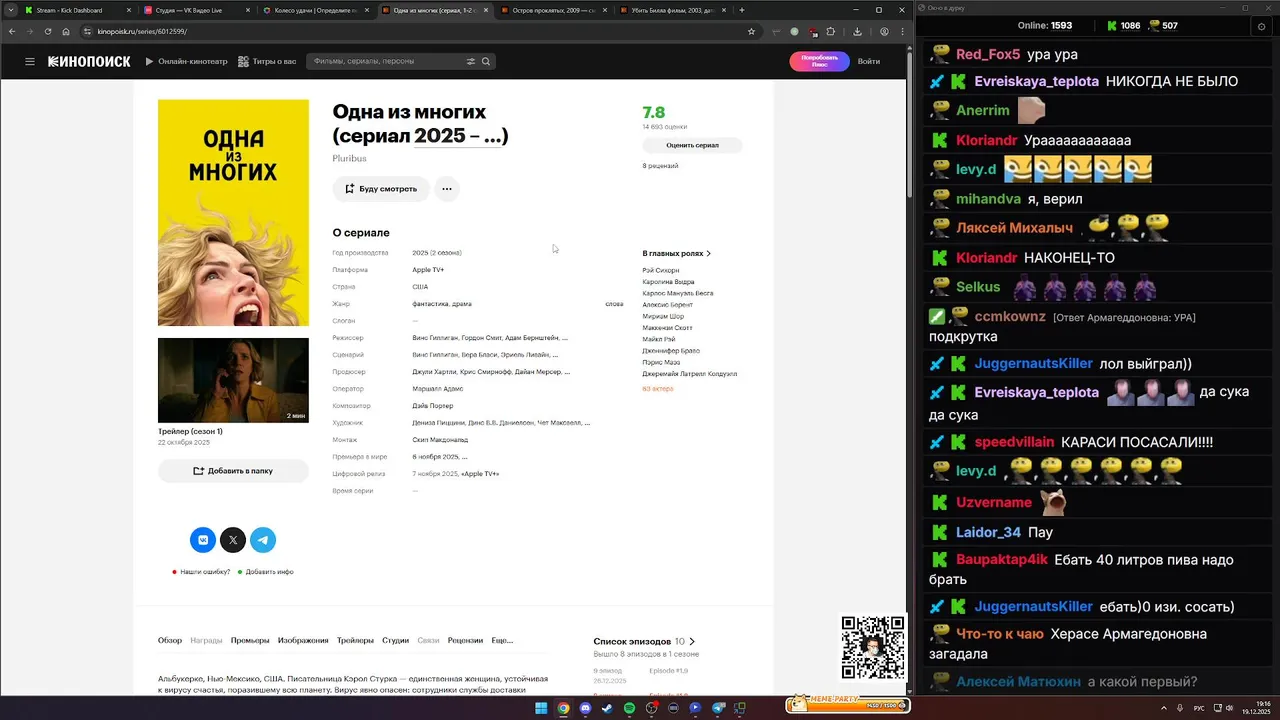Open Онлайн-кинотеатр link
Viewport: 1280px width, 720px height.
click(186, 61)
